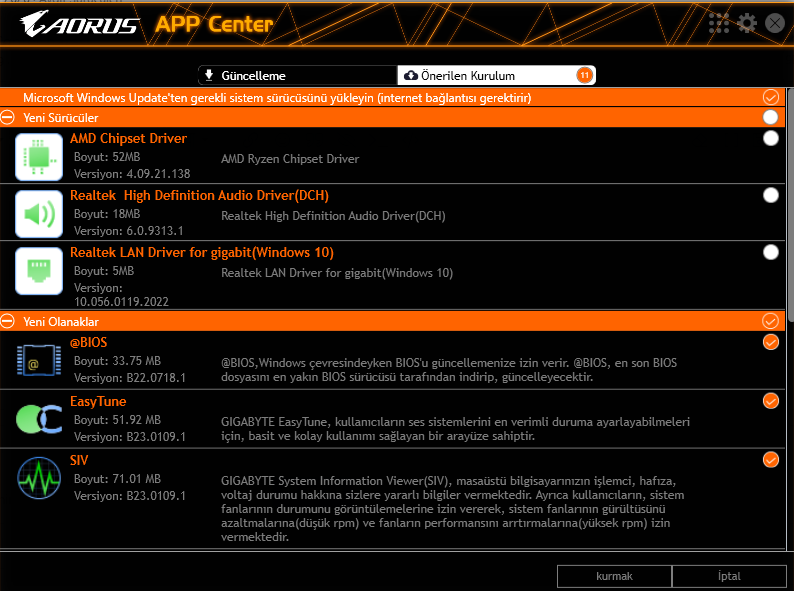Click the AMD Chipset Driver title
Screen dimensions: 794x591
128,138
